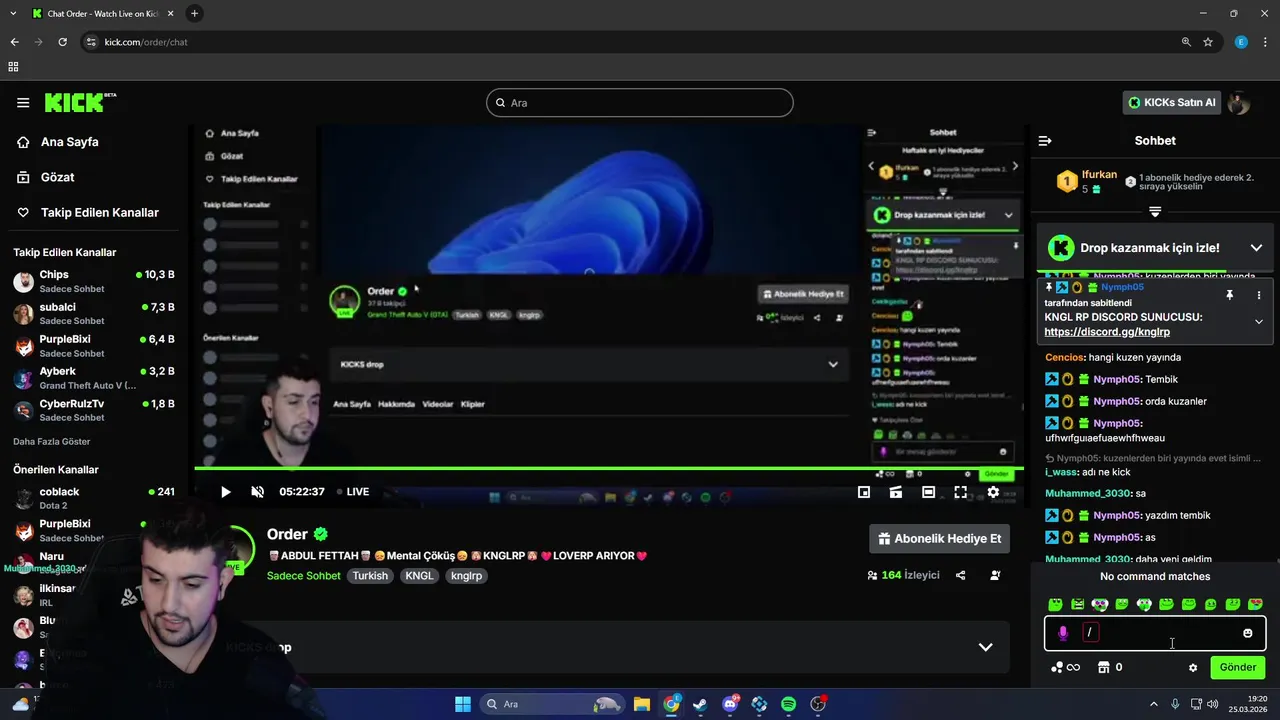Image resolution: width=1280 pixels, height=720 pixels.
Task: Collapse the chat panel via the Sohbet arrow icon
Action: coord(1045,141)
